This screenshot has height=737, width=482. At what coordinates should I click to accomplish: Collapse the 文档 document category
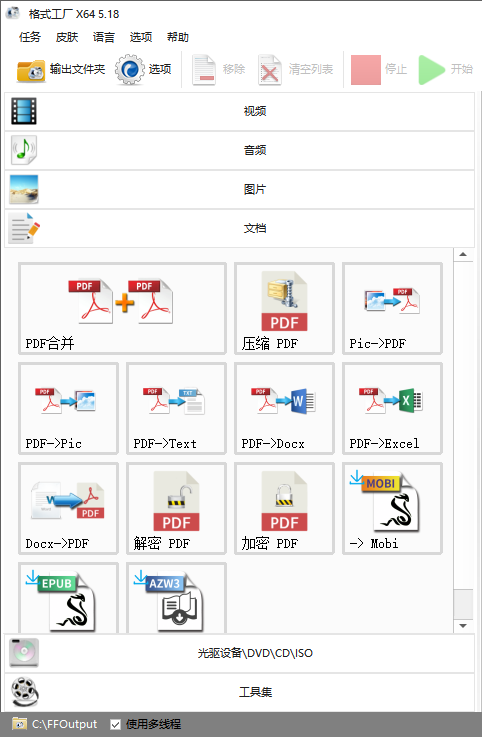click(239, 228)
